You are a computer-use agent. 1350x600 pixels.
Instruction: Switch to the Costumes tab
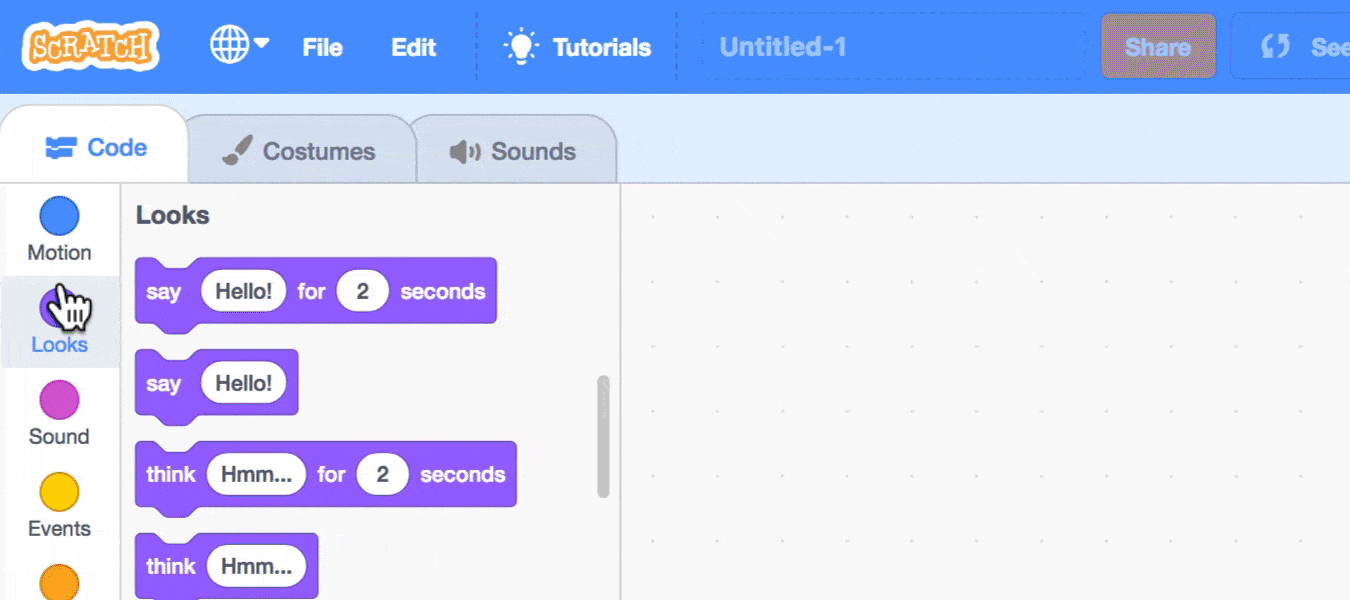(x=299, y=152)
